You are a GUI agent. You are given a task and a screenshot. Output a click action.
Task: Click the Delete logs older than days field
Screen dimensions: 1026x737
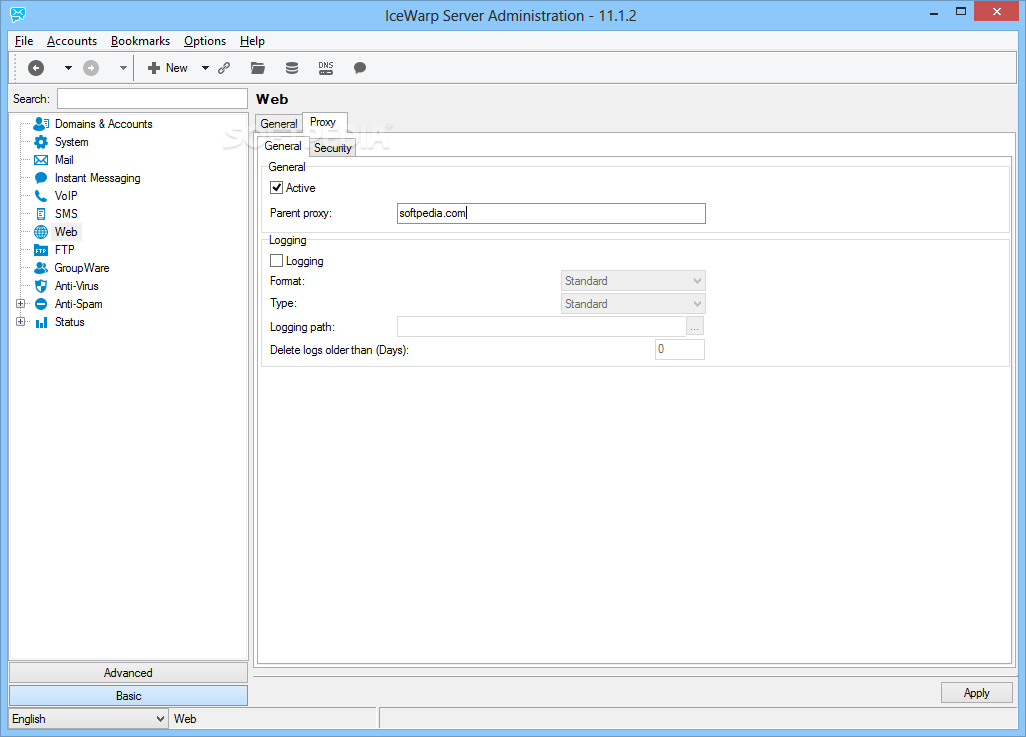tap(680, 350)
